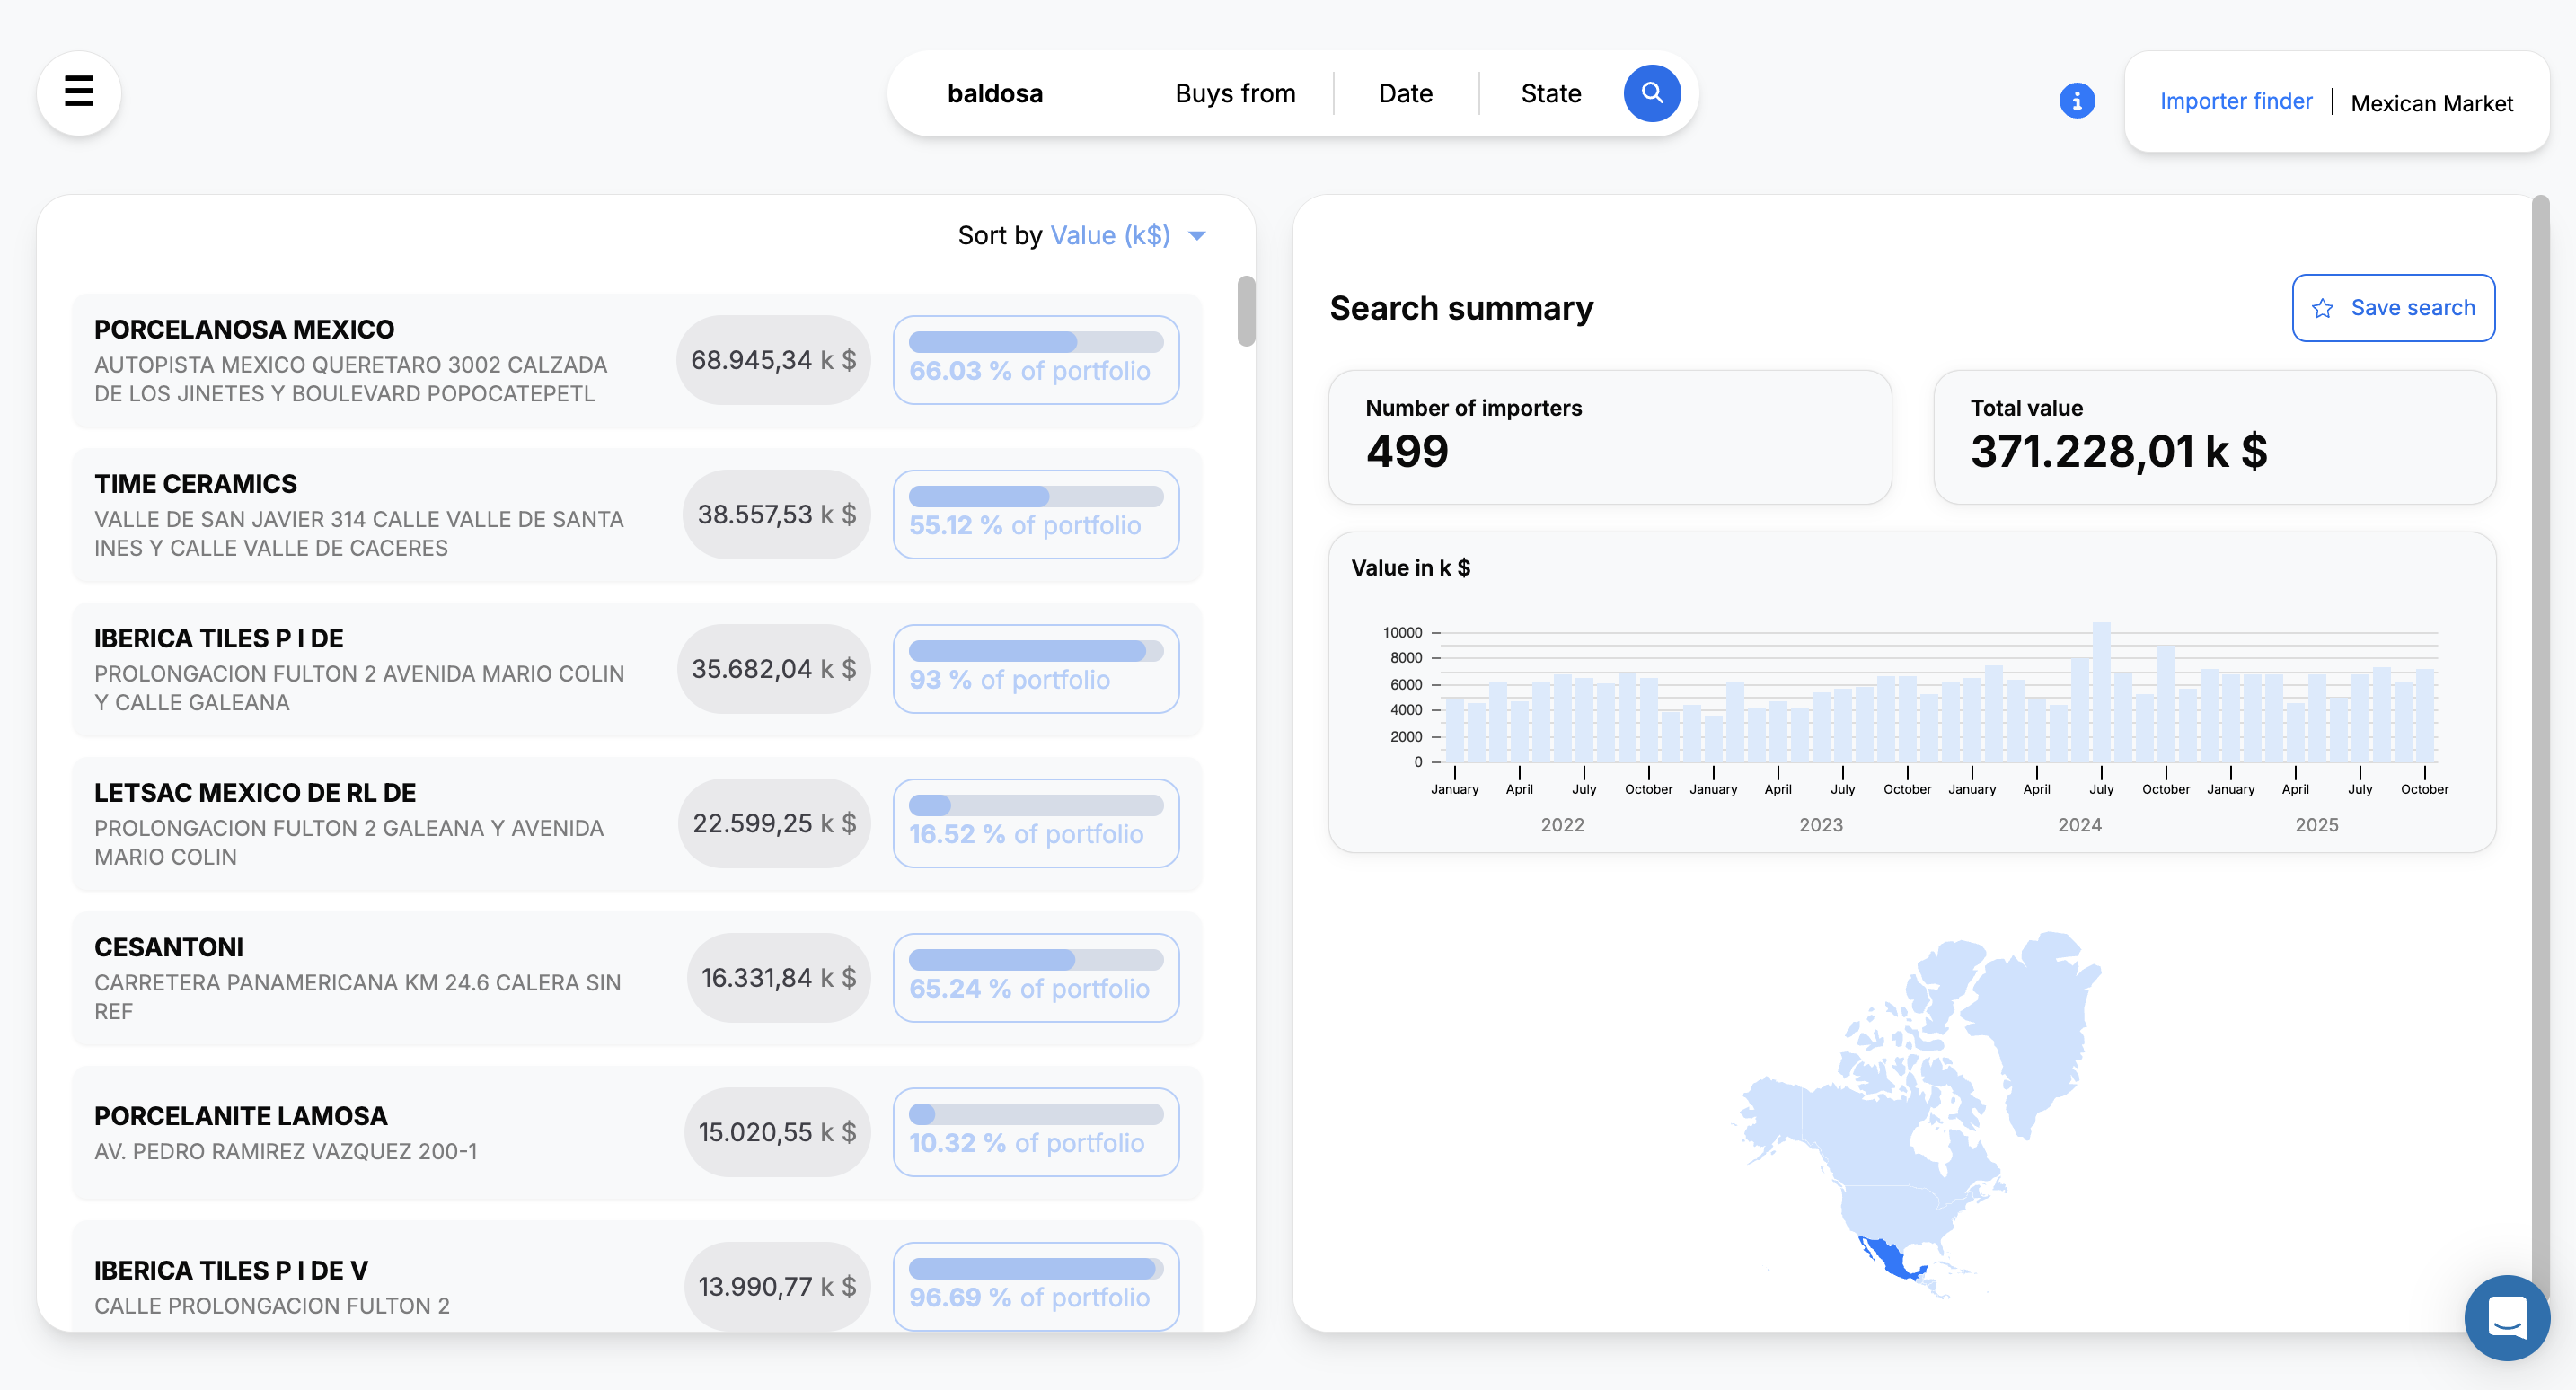Open the Buys from filter

click(1235, 93)
